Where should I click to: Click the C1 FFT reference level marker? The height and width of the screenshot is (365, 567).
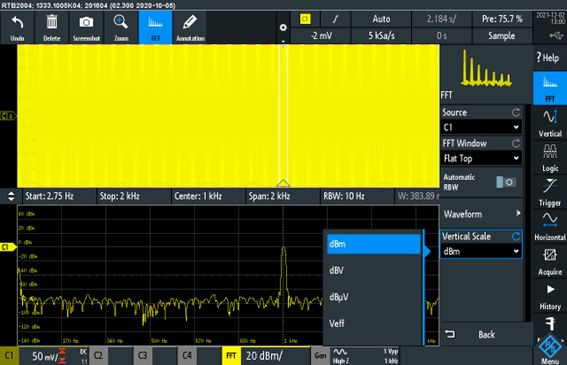[x=8, y=247]
